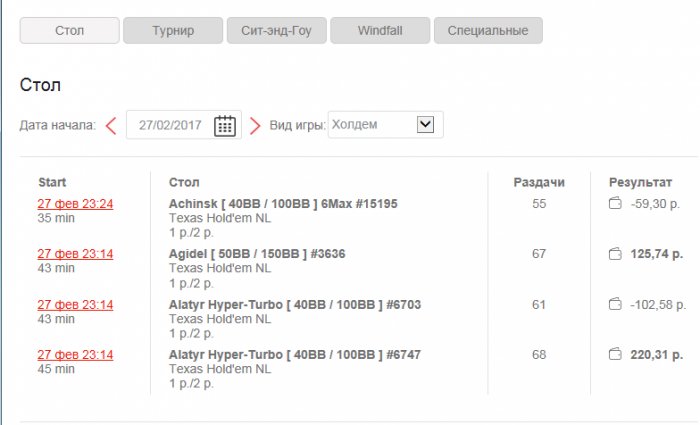
Task: Switch to the Windfall tab
Action: [x=380, y=30]
